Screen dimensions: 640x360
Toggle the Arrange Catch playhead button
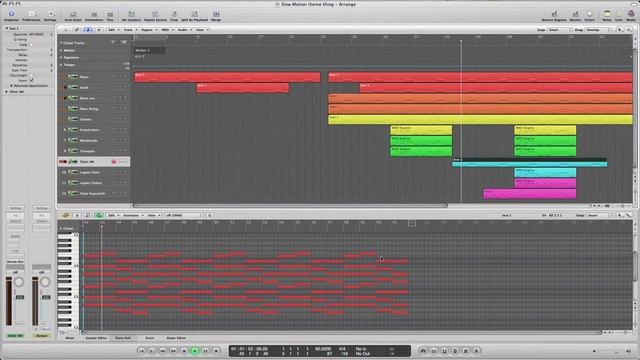pyautogui.click(x=88, y=30)
